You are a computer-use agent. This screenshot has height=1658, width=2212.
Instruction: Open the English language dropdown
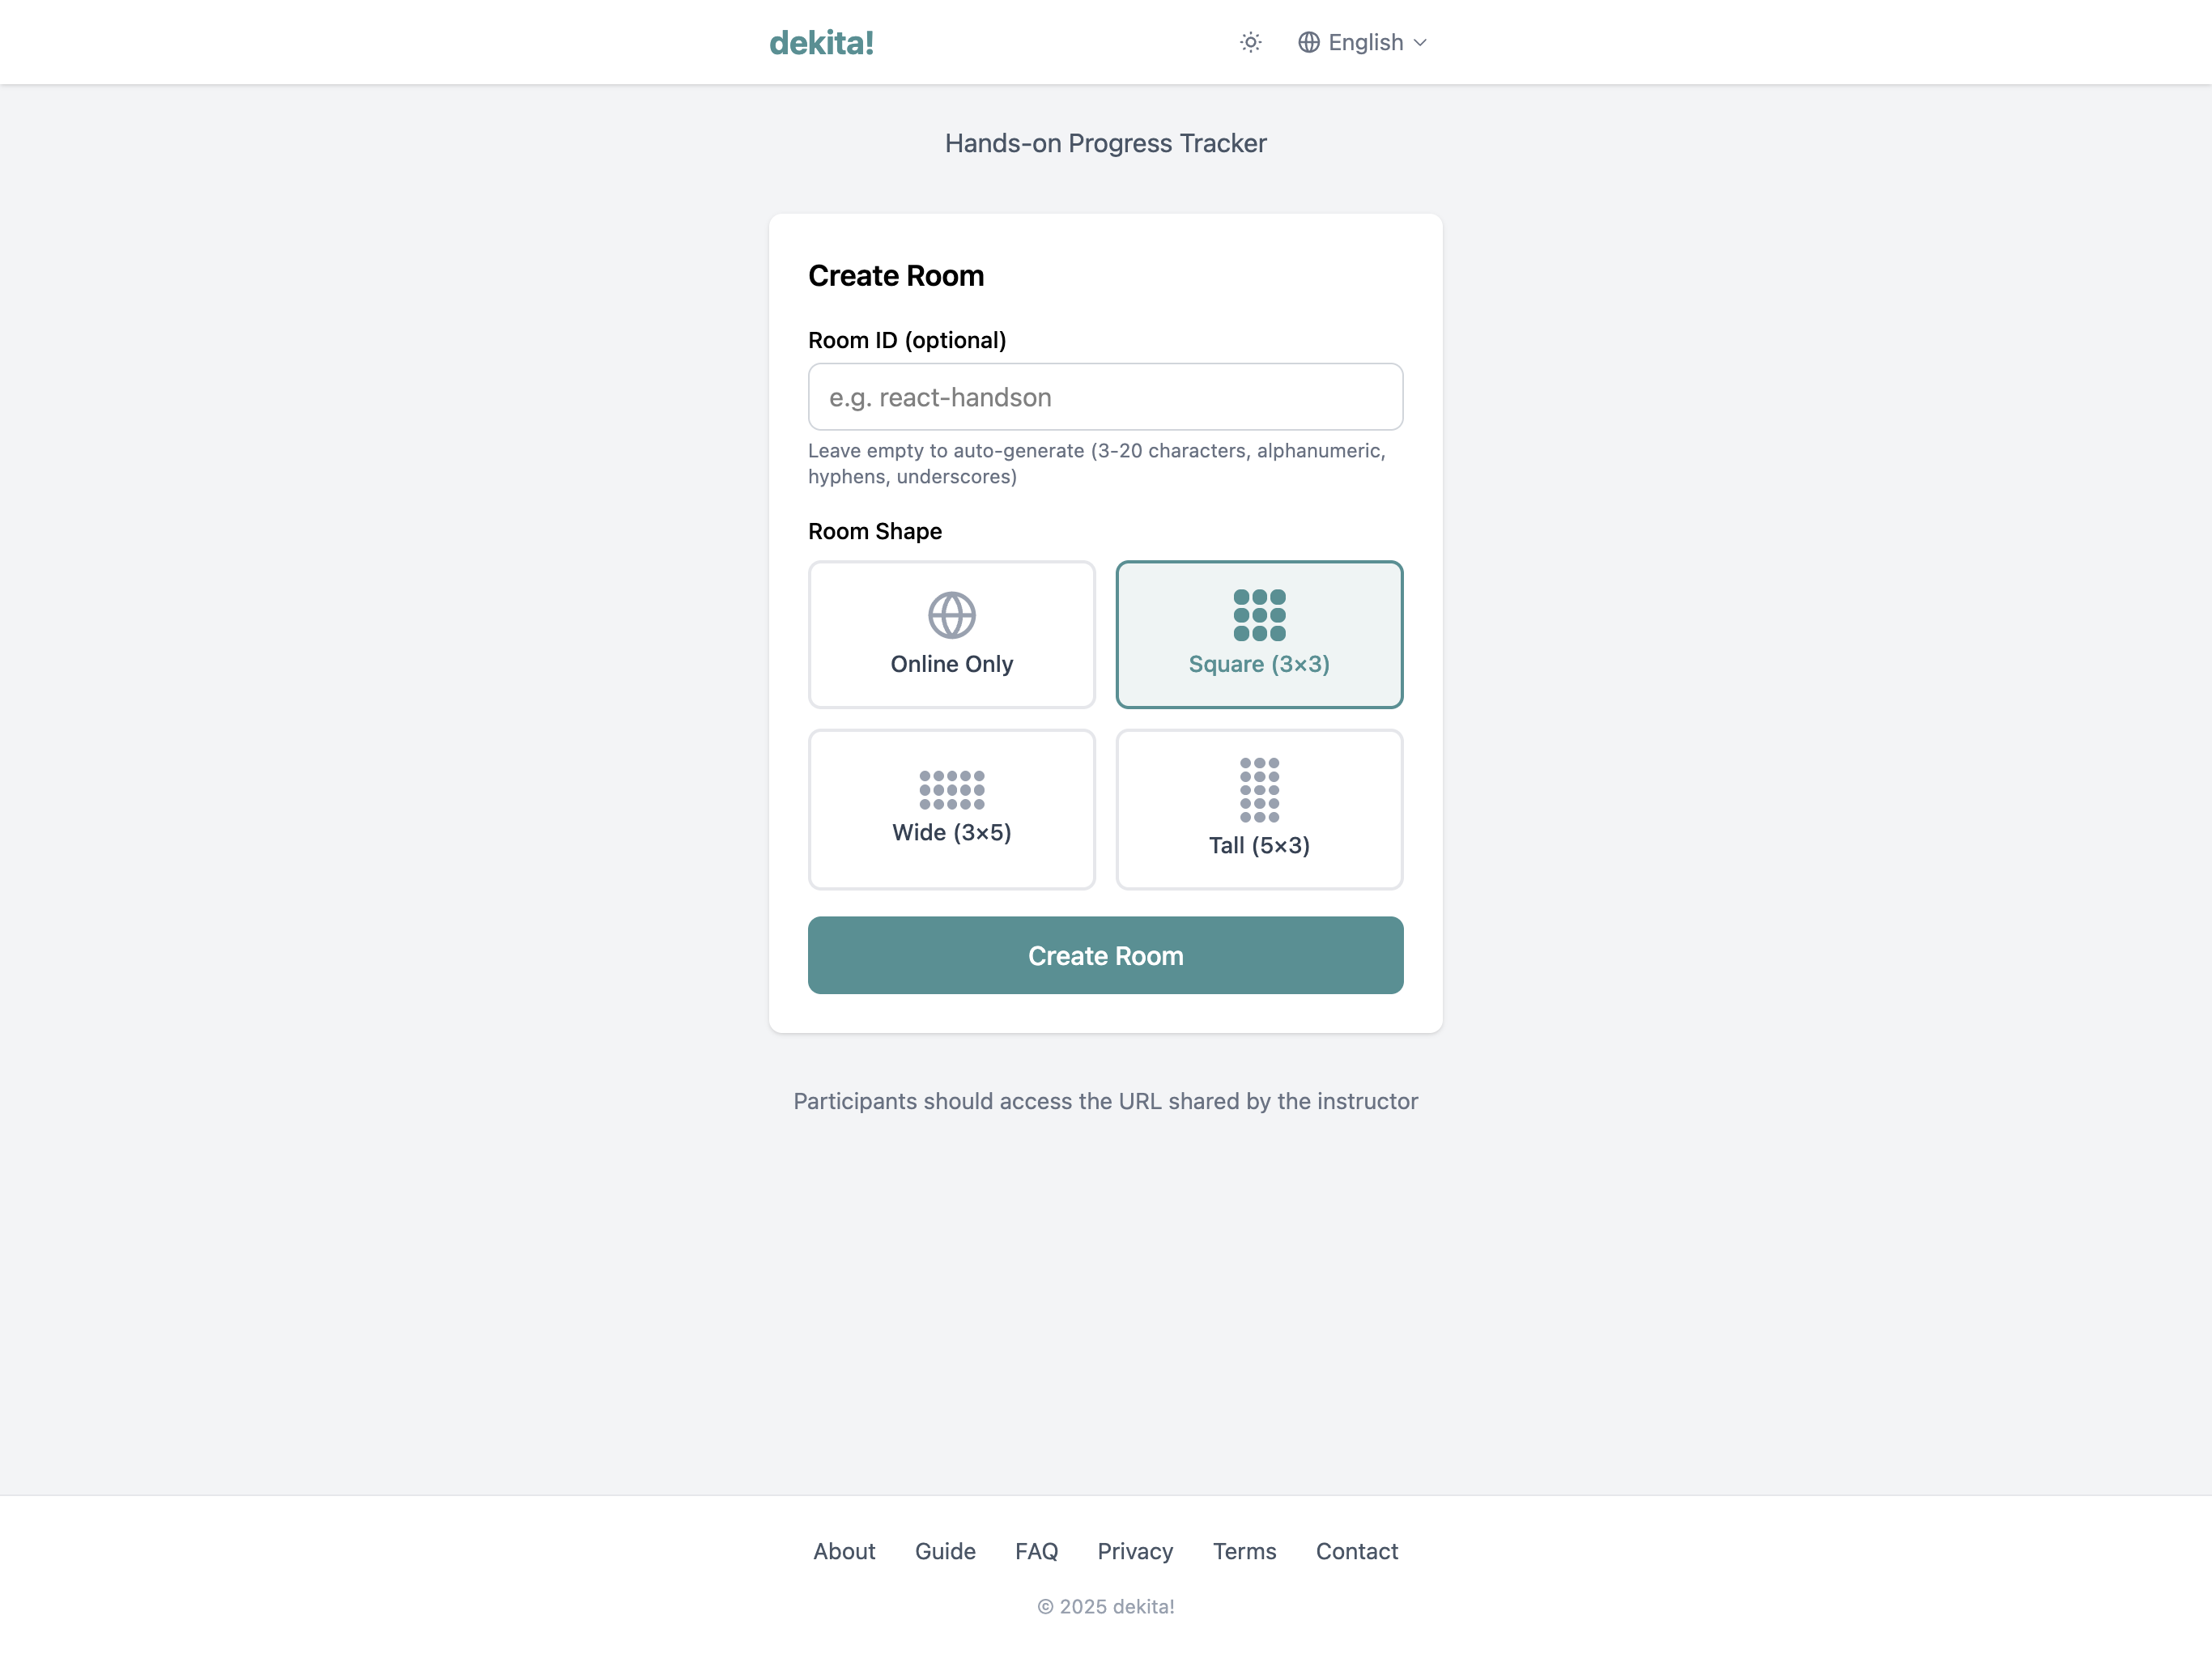pyautogui.click(x=1366, y=42)
